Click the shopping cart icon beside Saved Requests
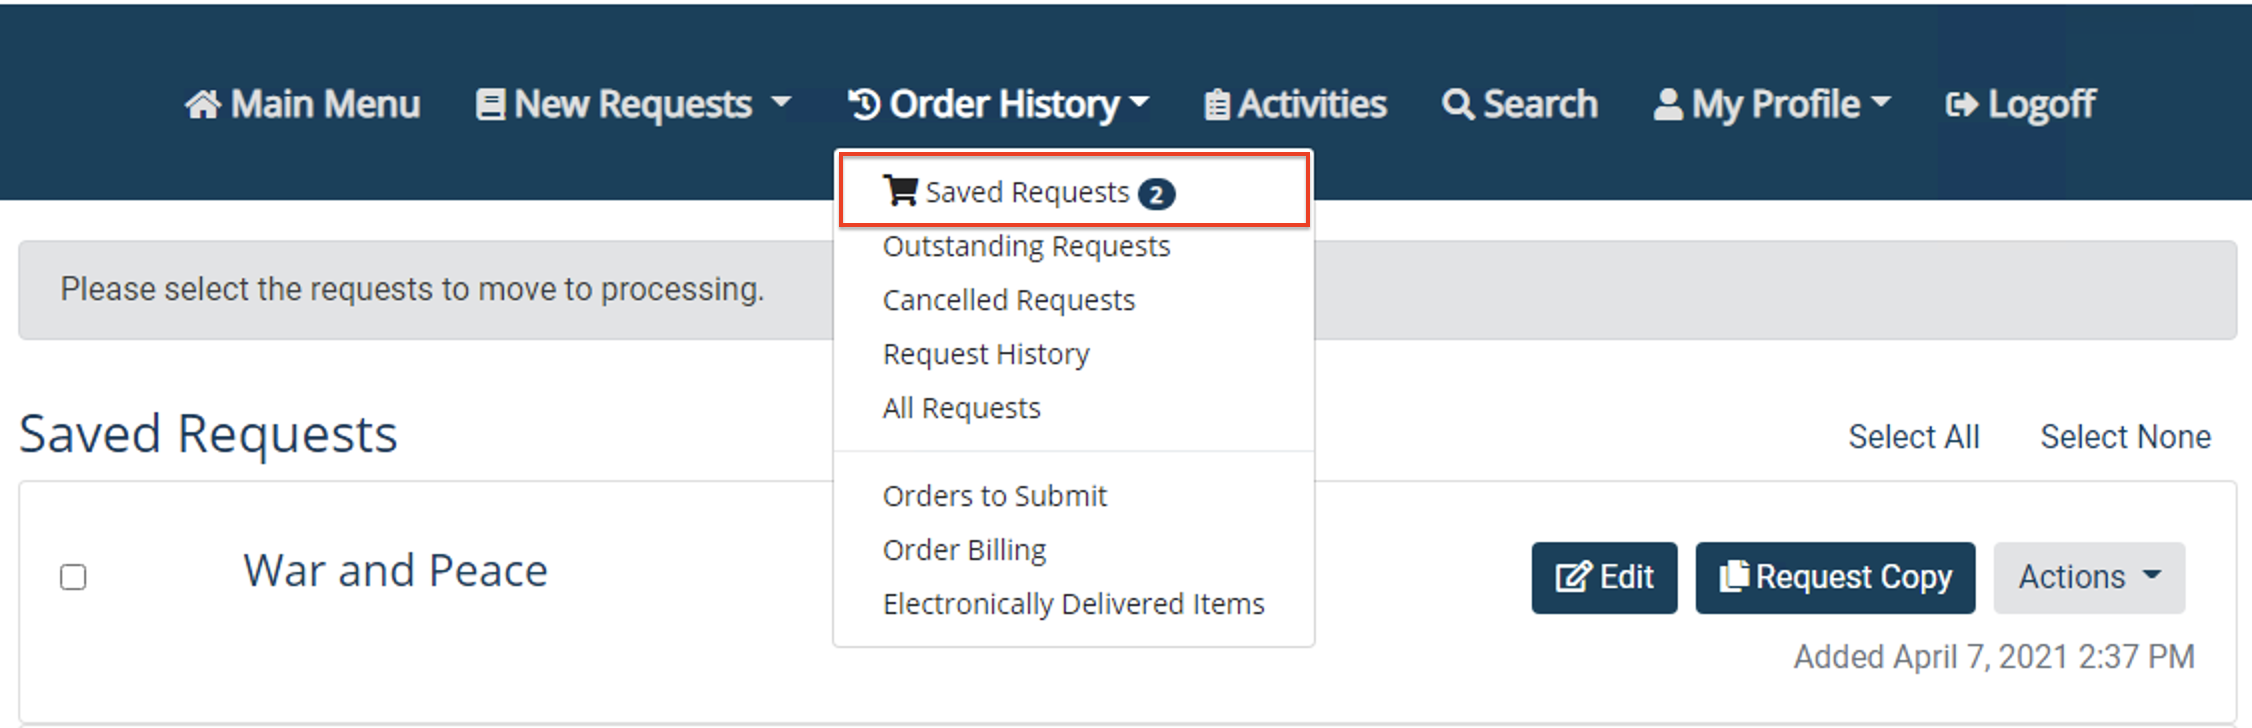The height and width of the screenshot is (728, 2252). [x=898, y=191]
